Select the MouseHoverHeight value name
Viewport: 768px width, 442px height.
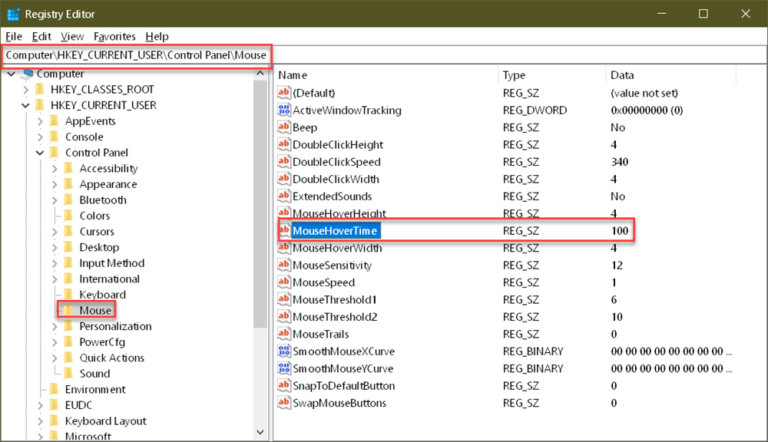click(339, 213)
